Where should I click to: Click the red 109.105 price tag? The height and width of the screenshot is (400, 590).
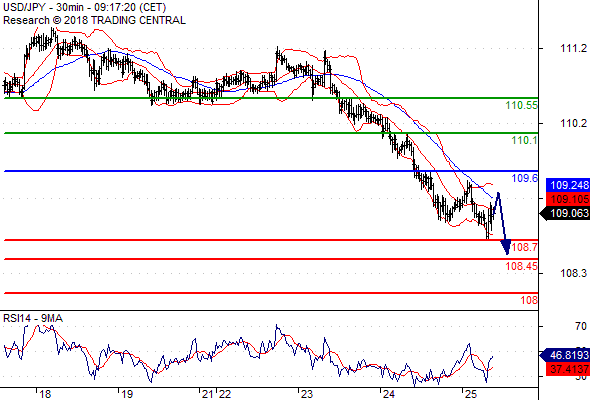[567, 198]
